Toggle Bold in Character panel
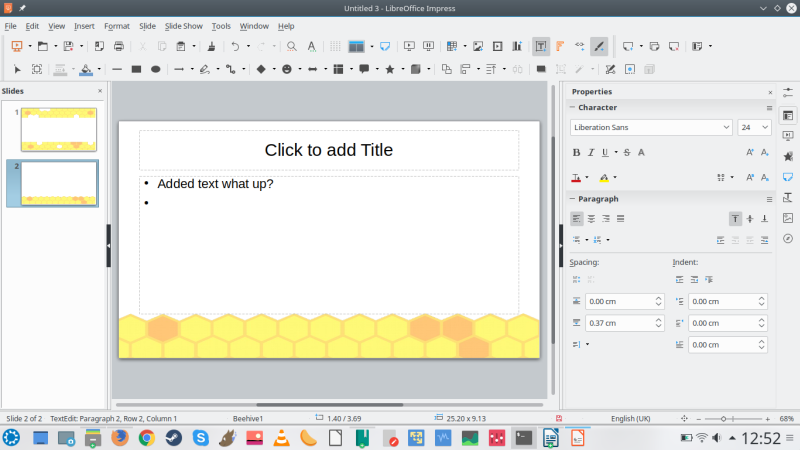This screenshot has height=450, width=800. coord(576,152)
